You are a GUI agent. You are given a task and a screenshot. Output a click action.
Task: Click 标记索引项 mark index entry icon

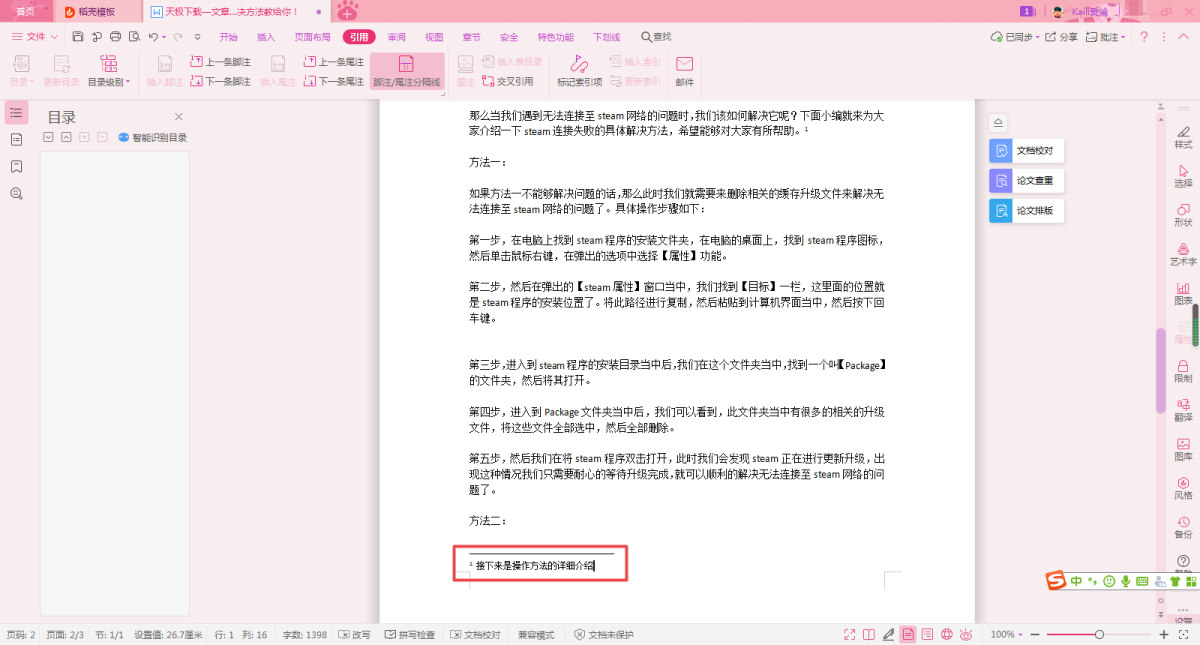tap(579, 72)
